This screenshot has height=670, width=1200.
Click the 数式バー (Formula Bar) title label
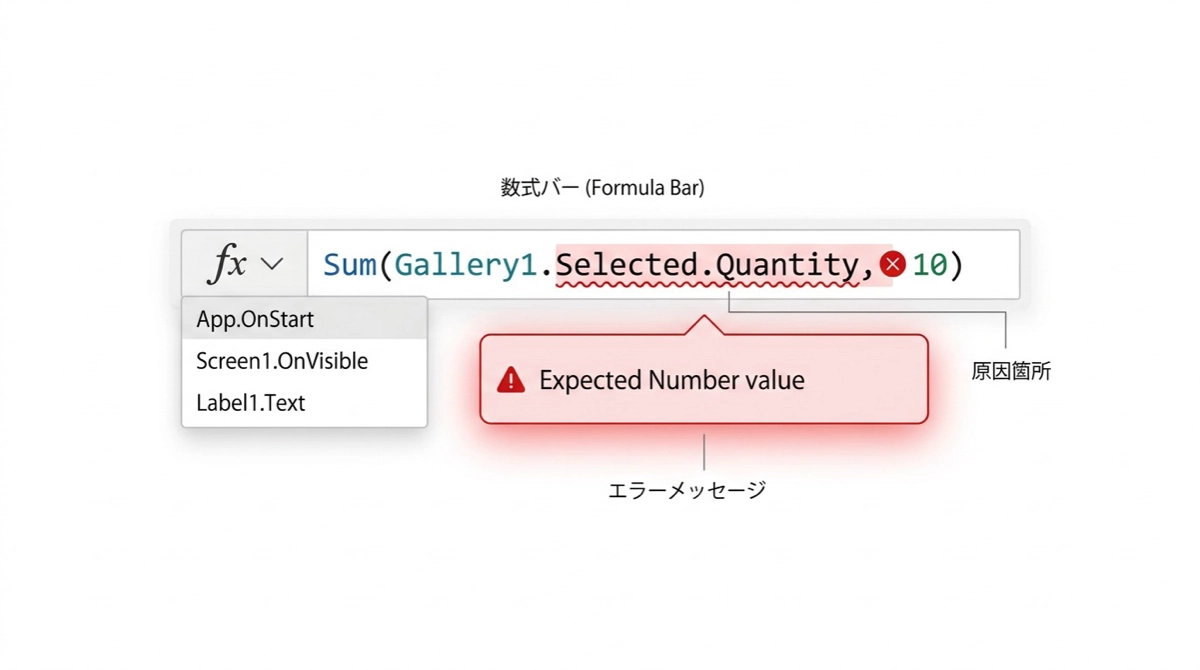coord(602,188)
